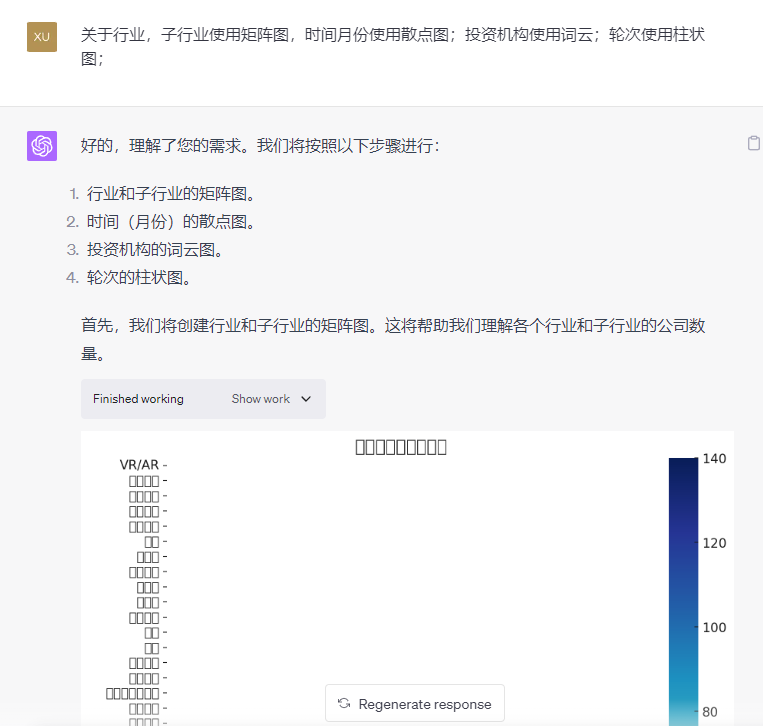Click the heatmap chart title
The image size is (763, 726).
click(401, 447)
